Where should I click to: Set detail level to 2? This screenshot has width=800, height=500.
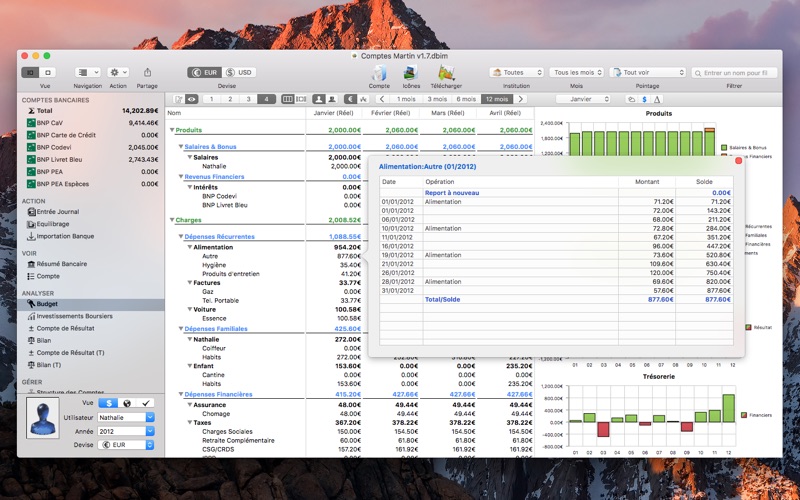point(230,99)
